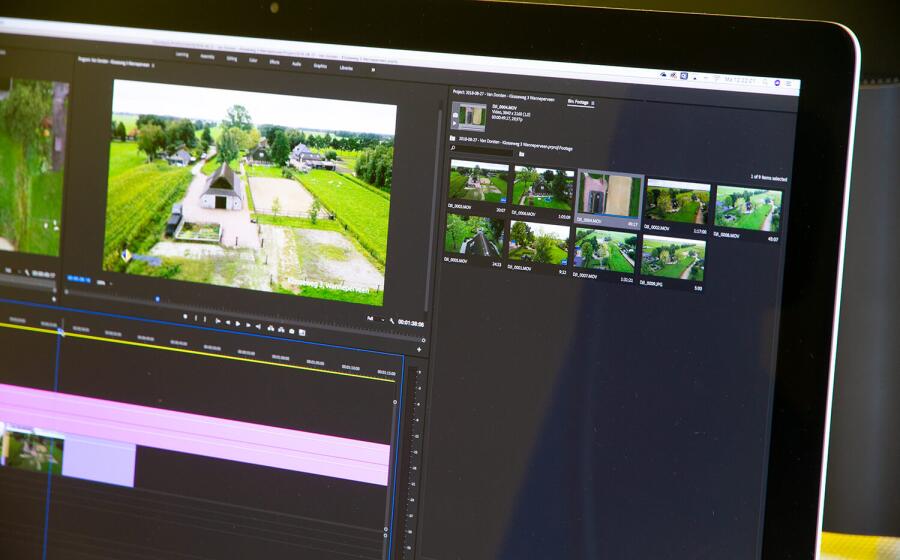Viewport: 900px width, 560px height.
Task: Select the long pink clip in timeline
Action: [195, 434]
